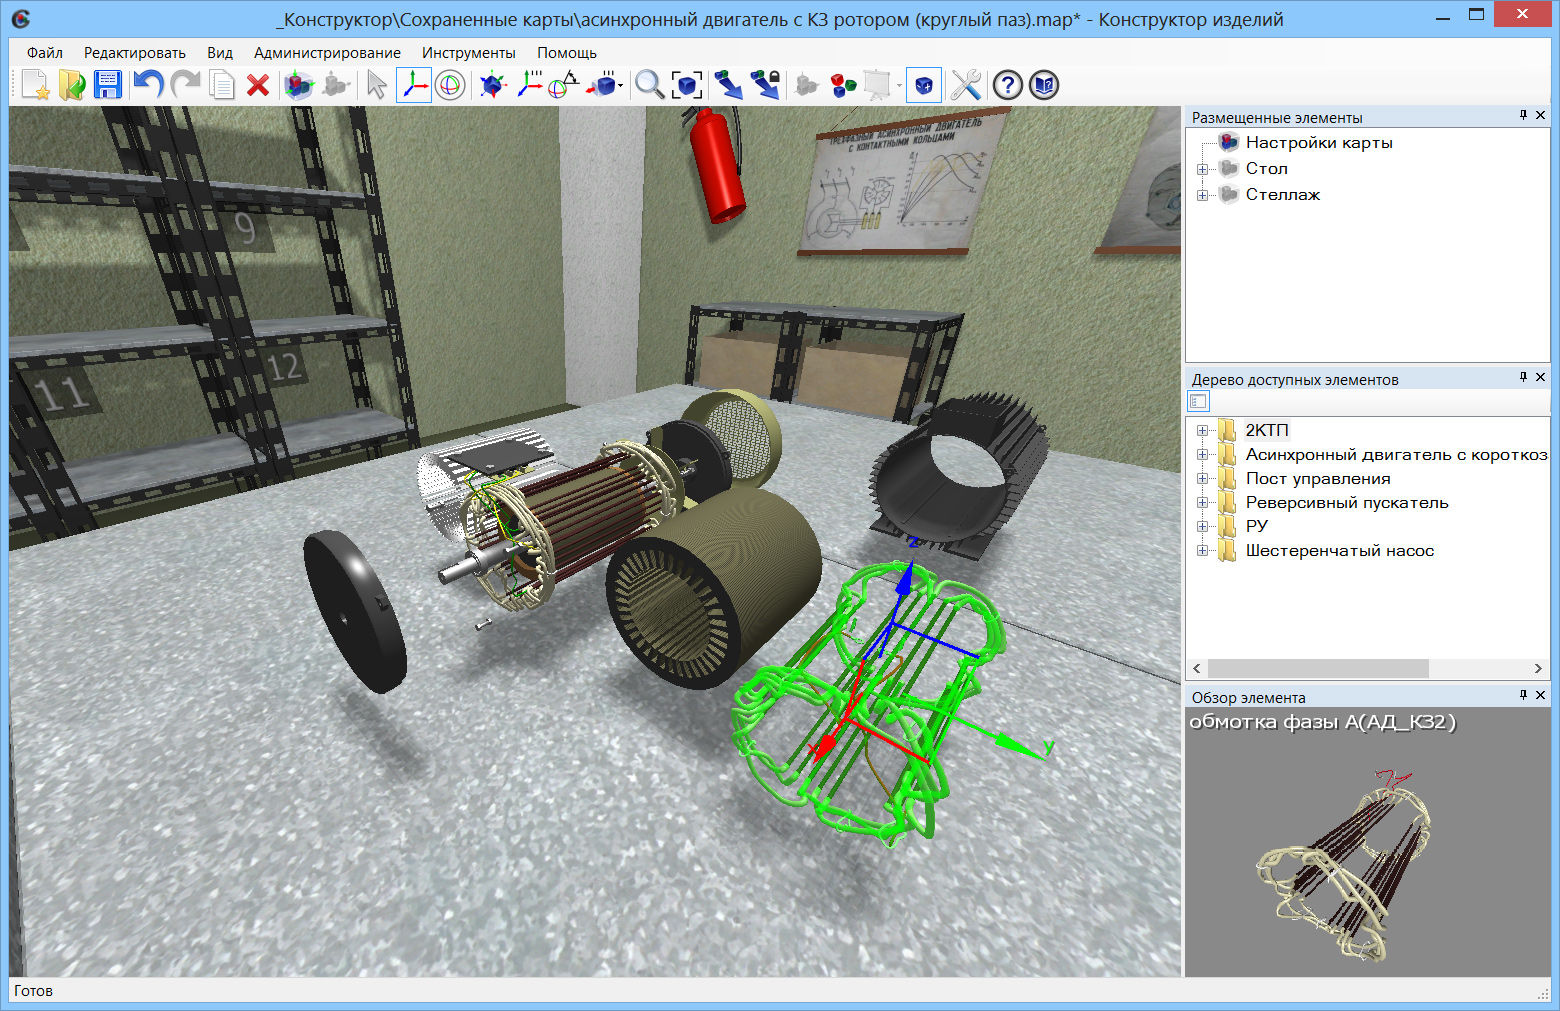Toggle the highlighted blue cube mode button
The image size is (1560, 1011).
[923, 86]
